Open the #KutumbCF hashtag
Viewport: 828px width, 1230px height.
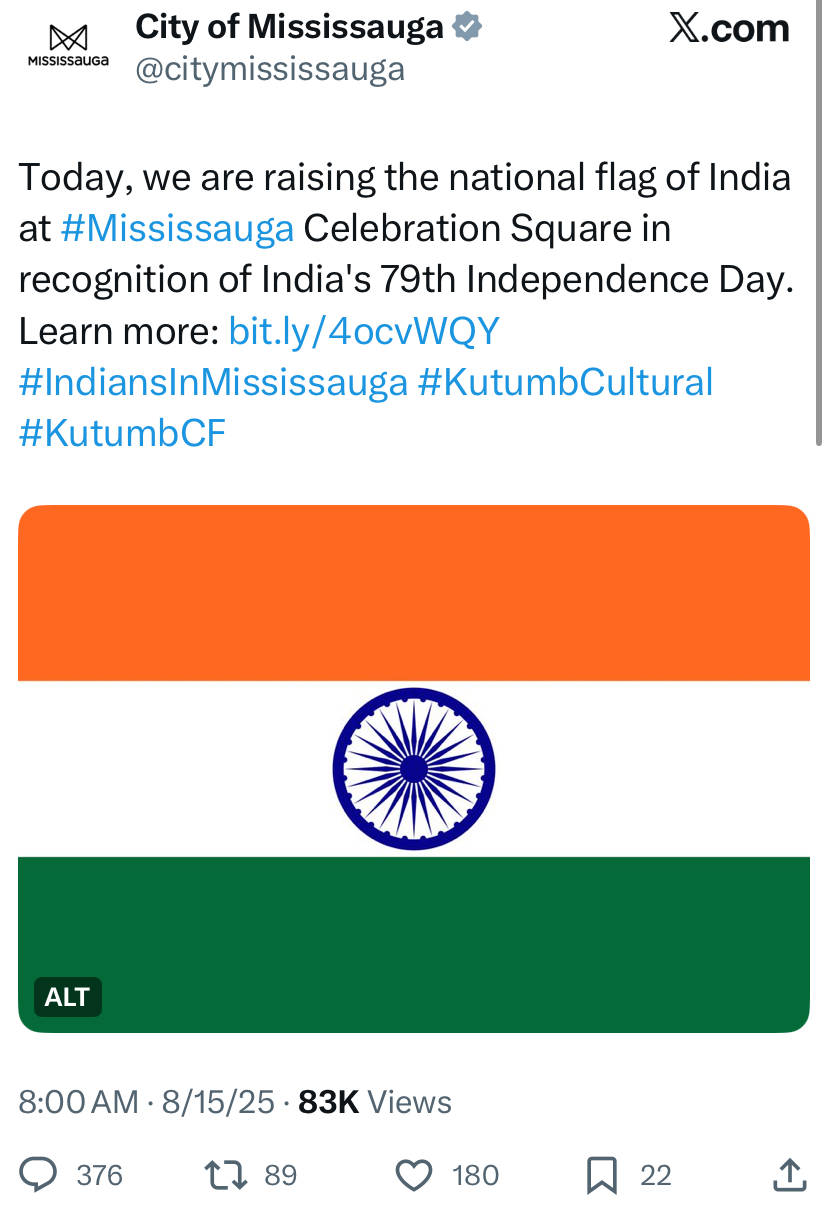pos(122,433)
